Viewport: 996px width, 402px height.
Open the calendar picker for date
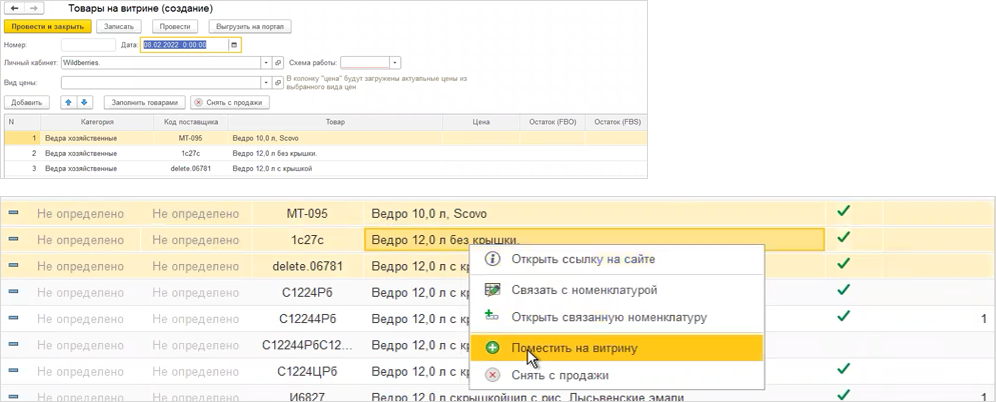[234, 45]
